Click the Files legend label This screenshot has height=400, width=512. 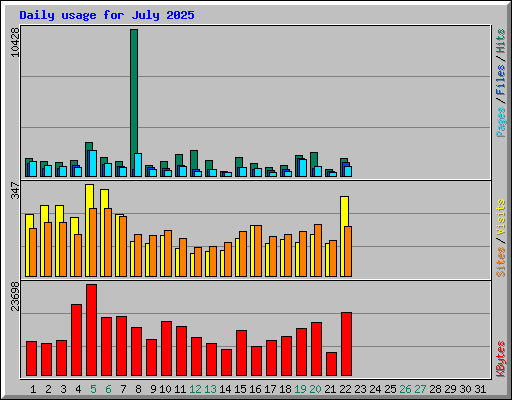[501, 79]
